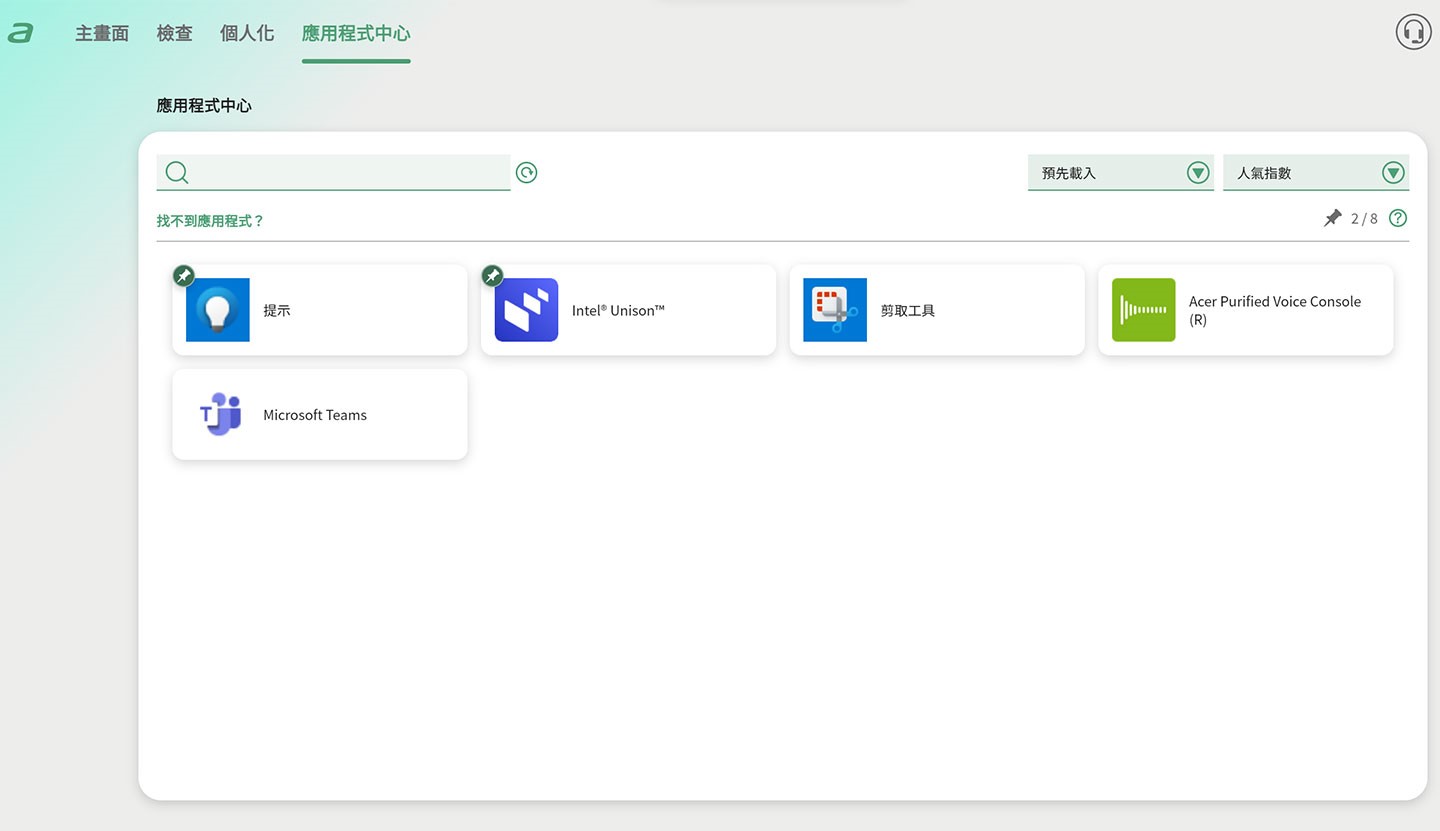
Task: Click the Microsoft Teams icon
Action: tap(218, 414)
